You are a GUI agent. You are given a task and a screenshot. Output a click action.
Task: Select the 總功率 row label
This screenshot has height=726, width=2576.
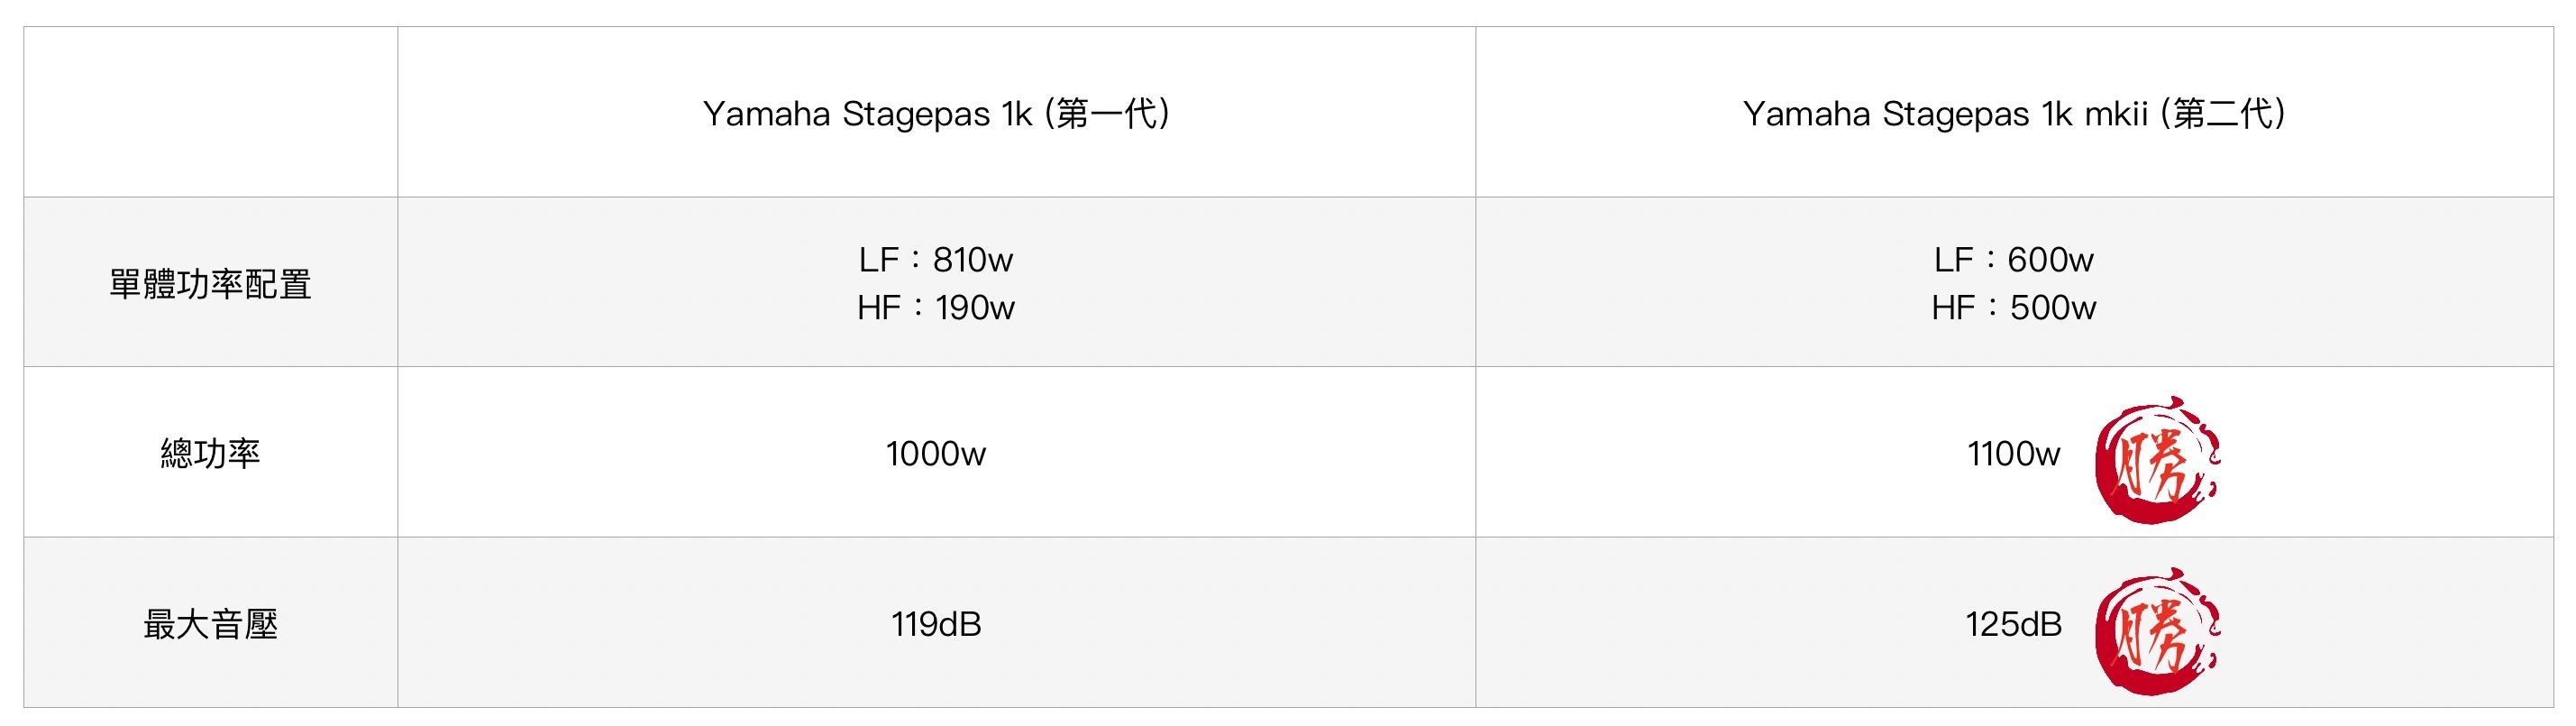click(210, 454)
